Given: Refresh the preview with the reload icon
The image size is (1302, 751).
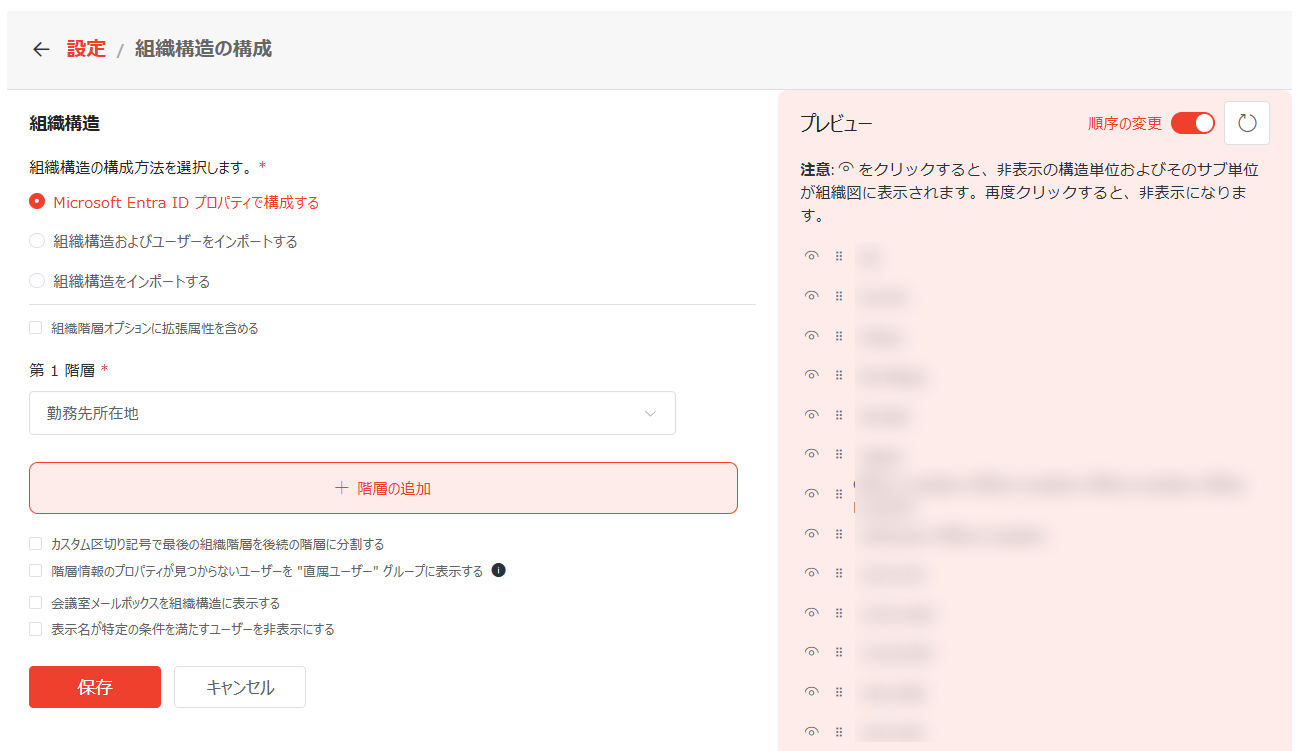Looking at the screenshot, I should [1246, 123].
